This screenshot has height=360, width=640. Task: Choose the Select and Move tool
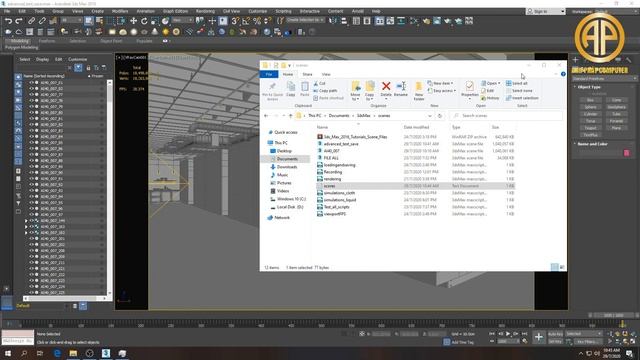pos(133,21)
